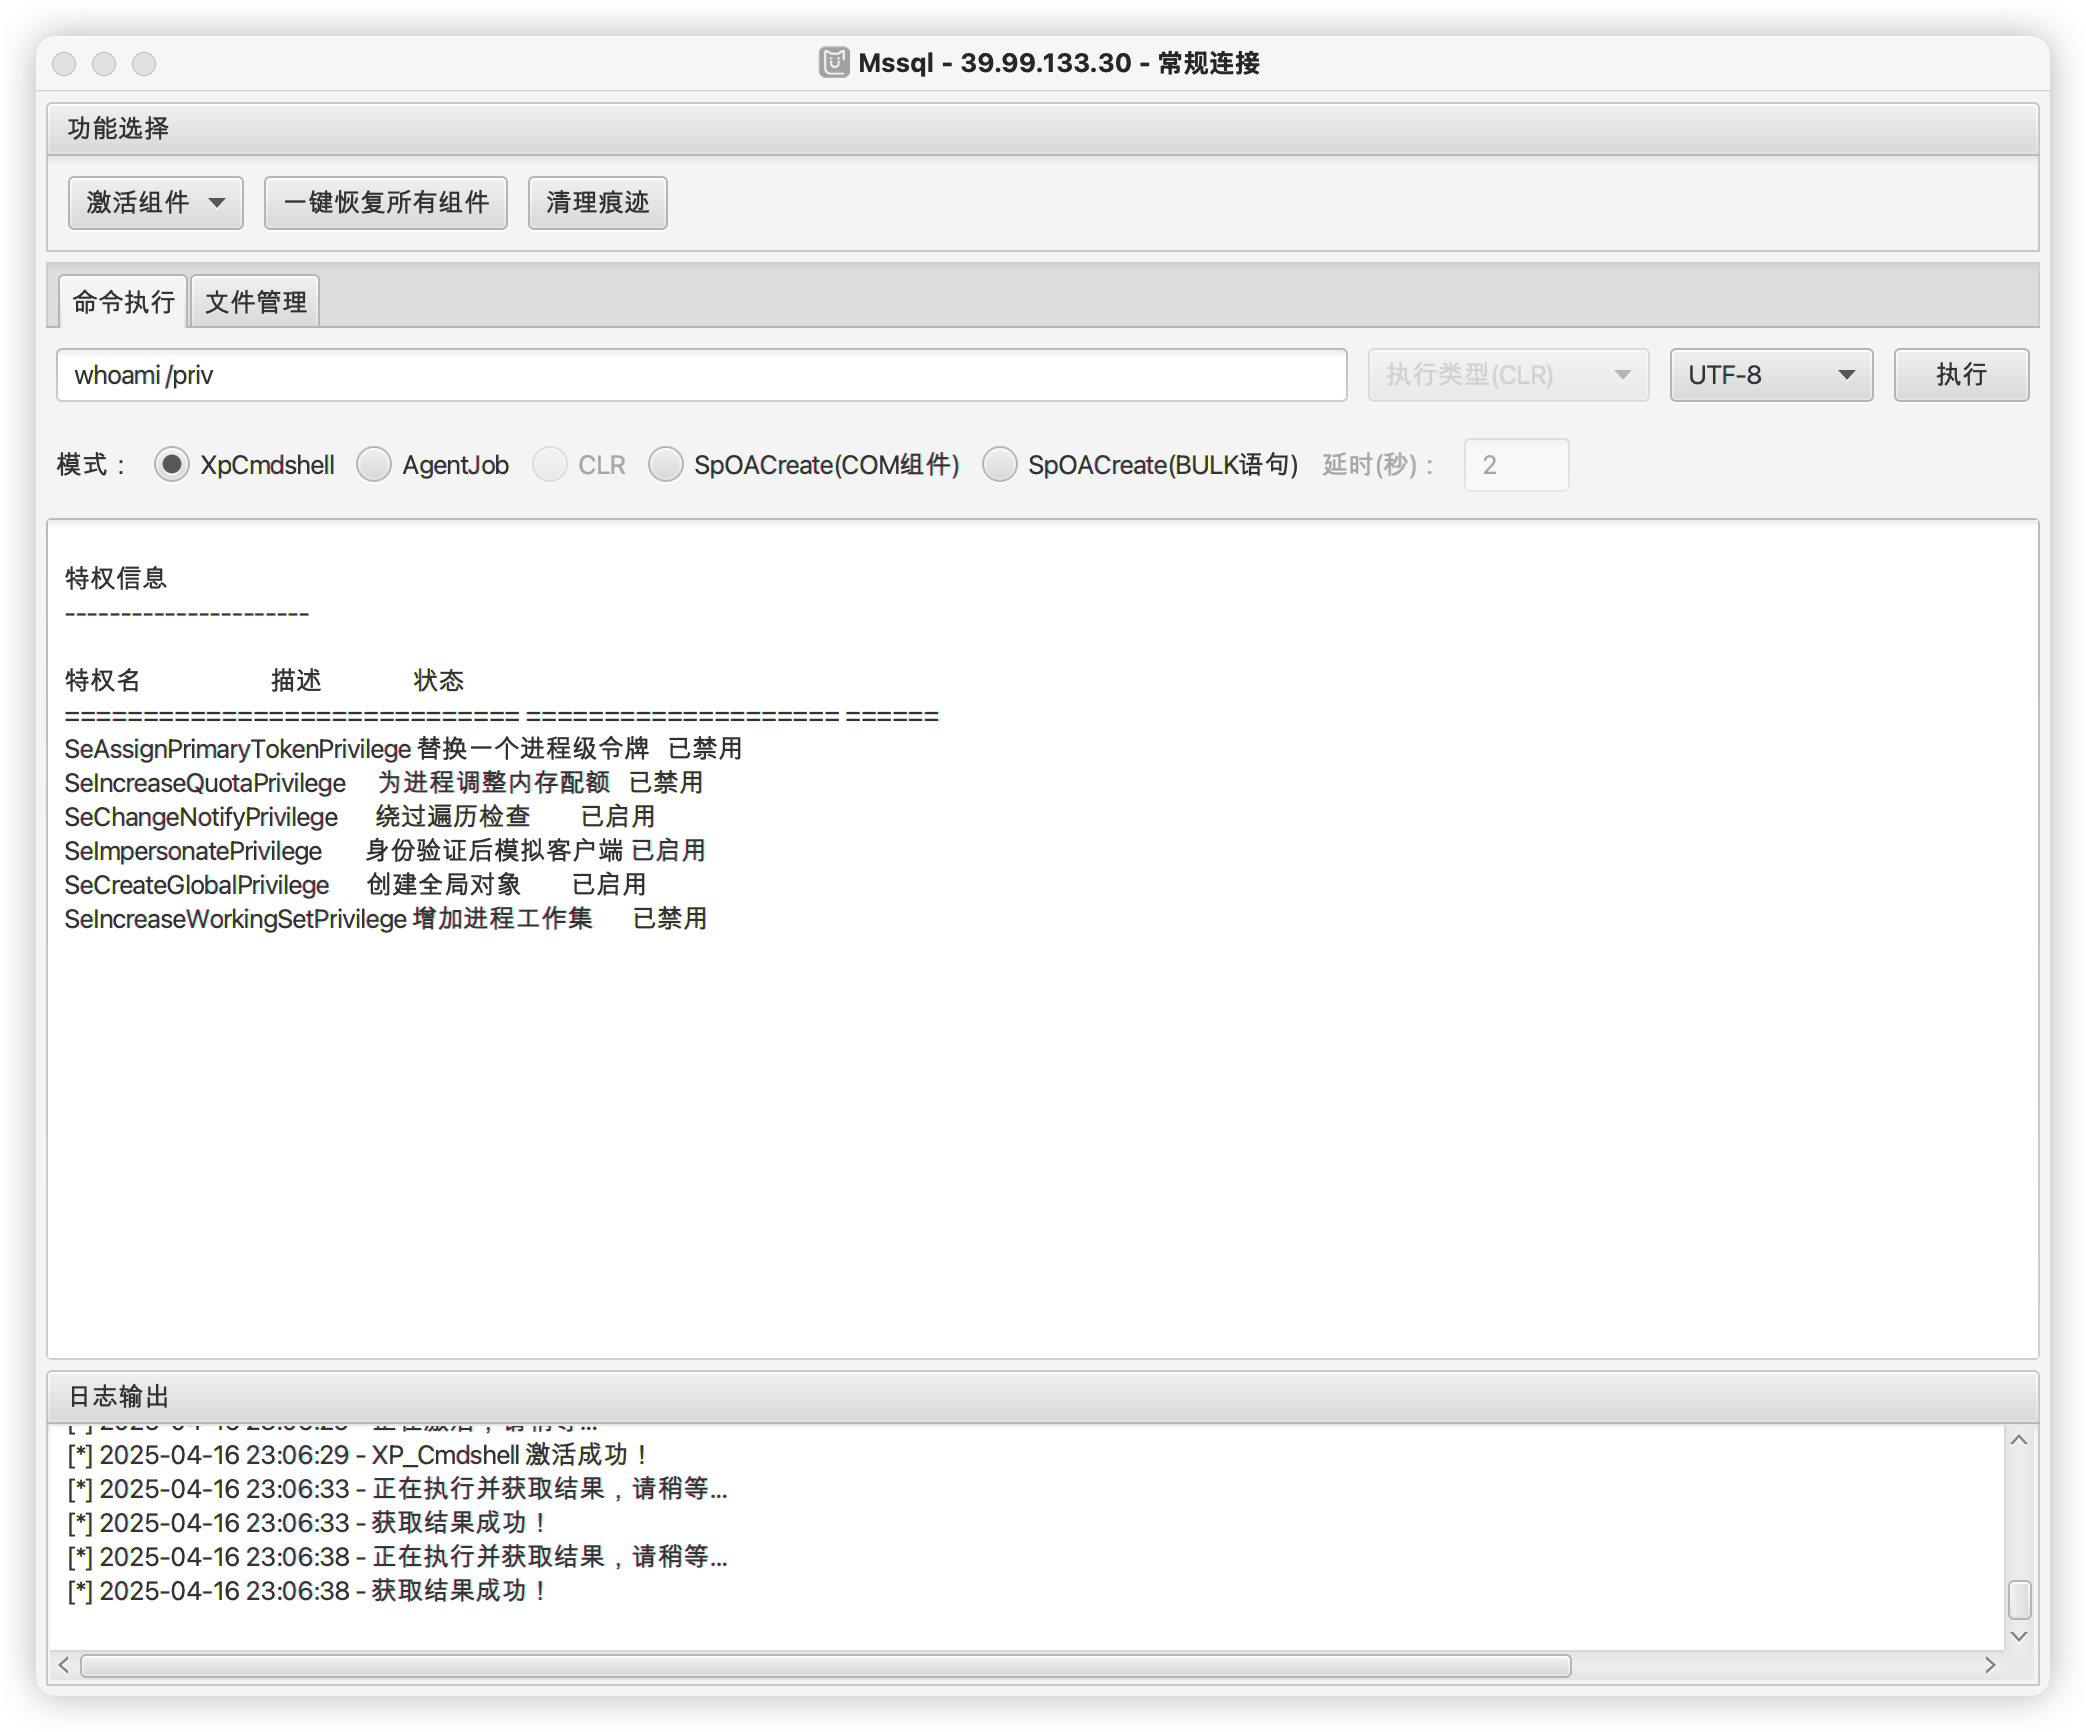The width and height of the screenshot is (2086, 1732).
Task: Click the 执行 button
Action: point(1961,375)
